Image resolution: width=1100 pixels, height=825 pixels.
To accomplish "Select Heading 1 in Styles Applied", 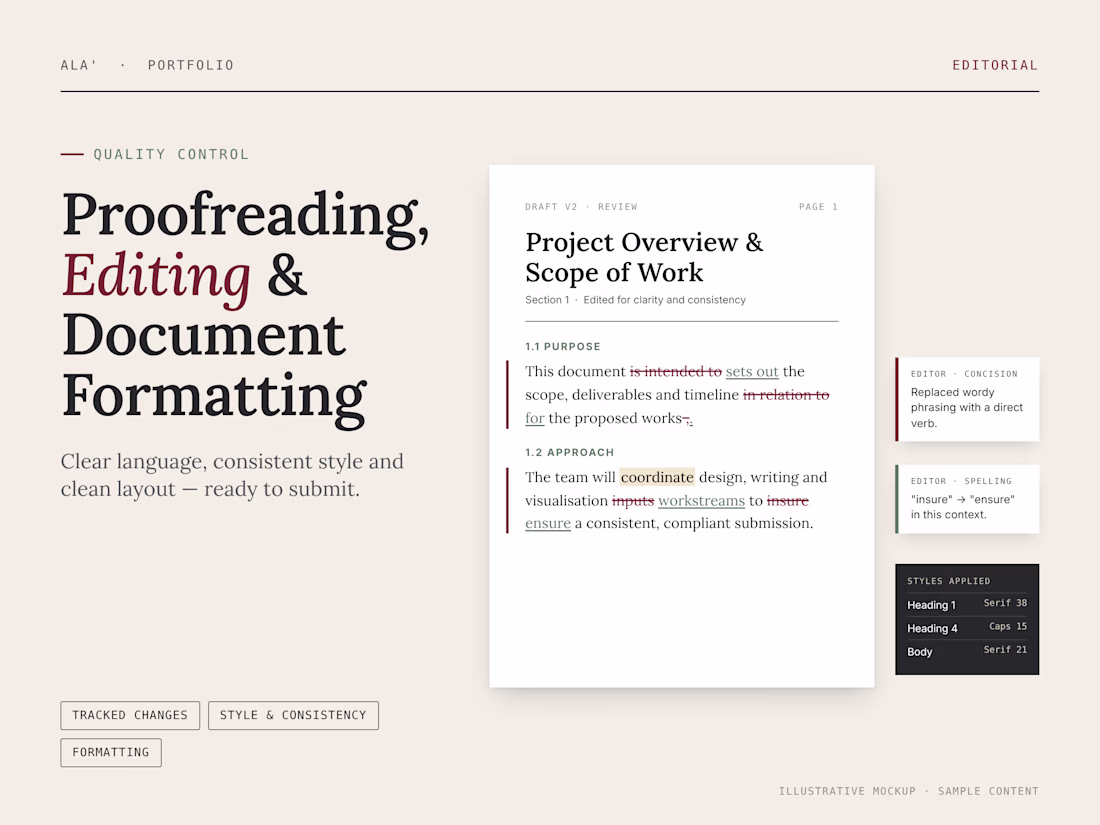I will (967, 604).
